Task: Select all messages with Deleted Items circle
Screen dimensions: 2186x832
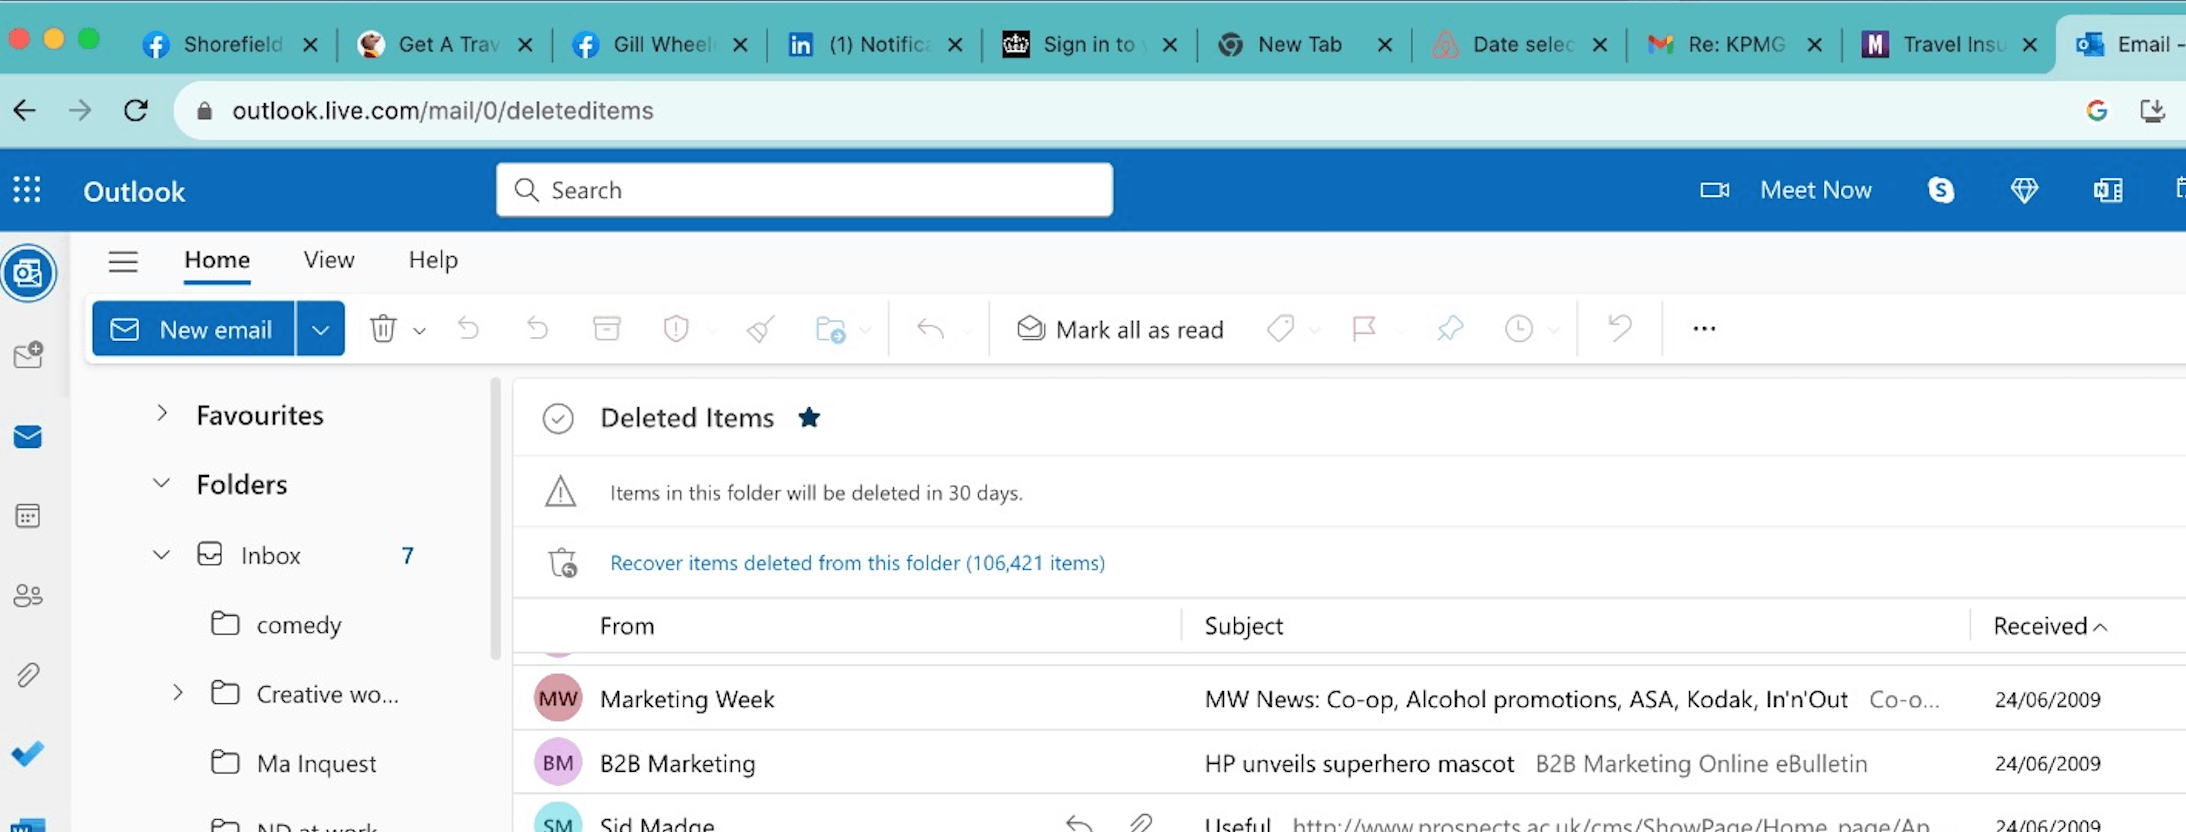Action: point(558,418)
